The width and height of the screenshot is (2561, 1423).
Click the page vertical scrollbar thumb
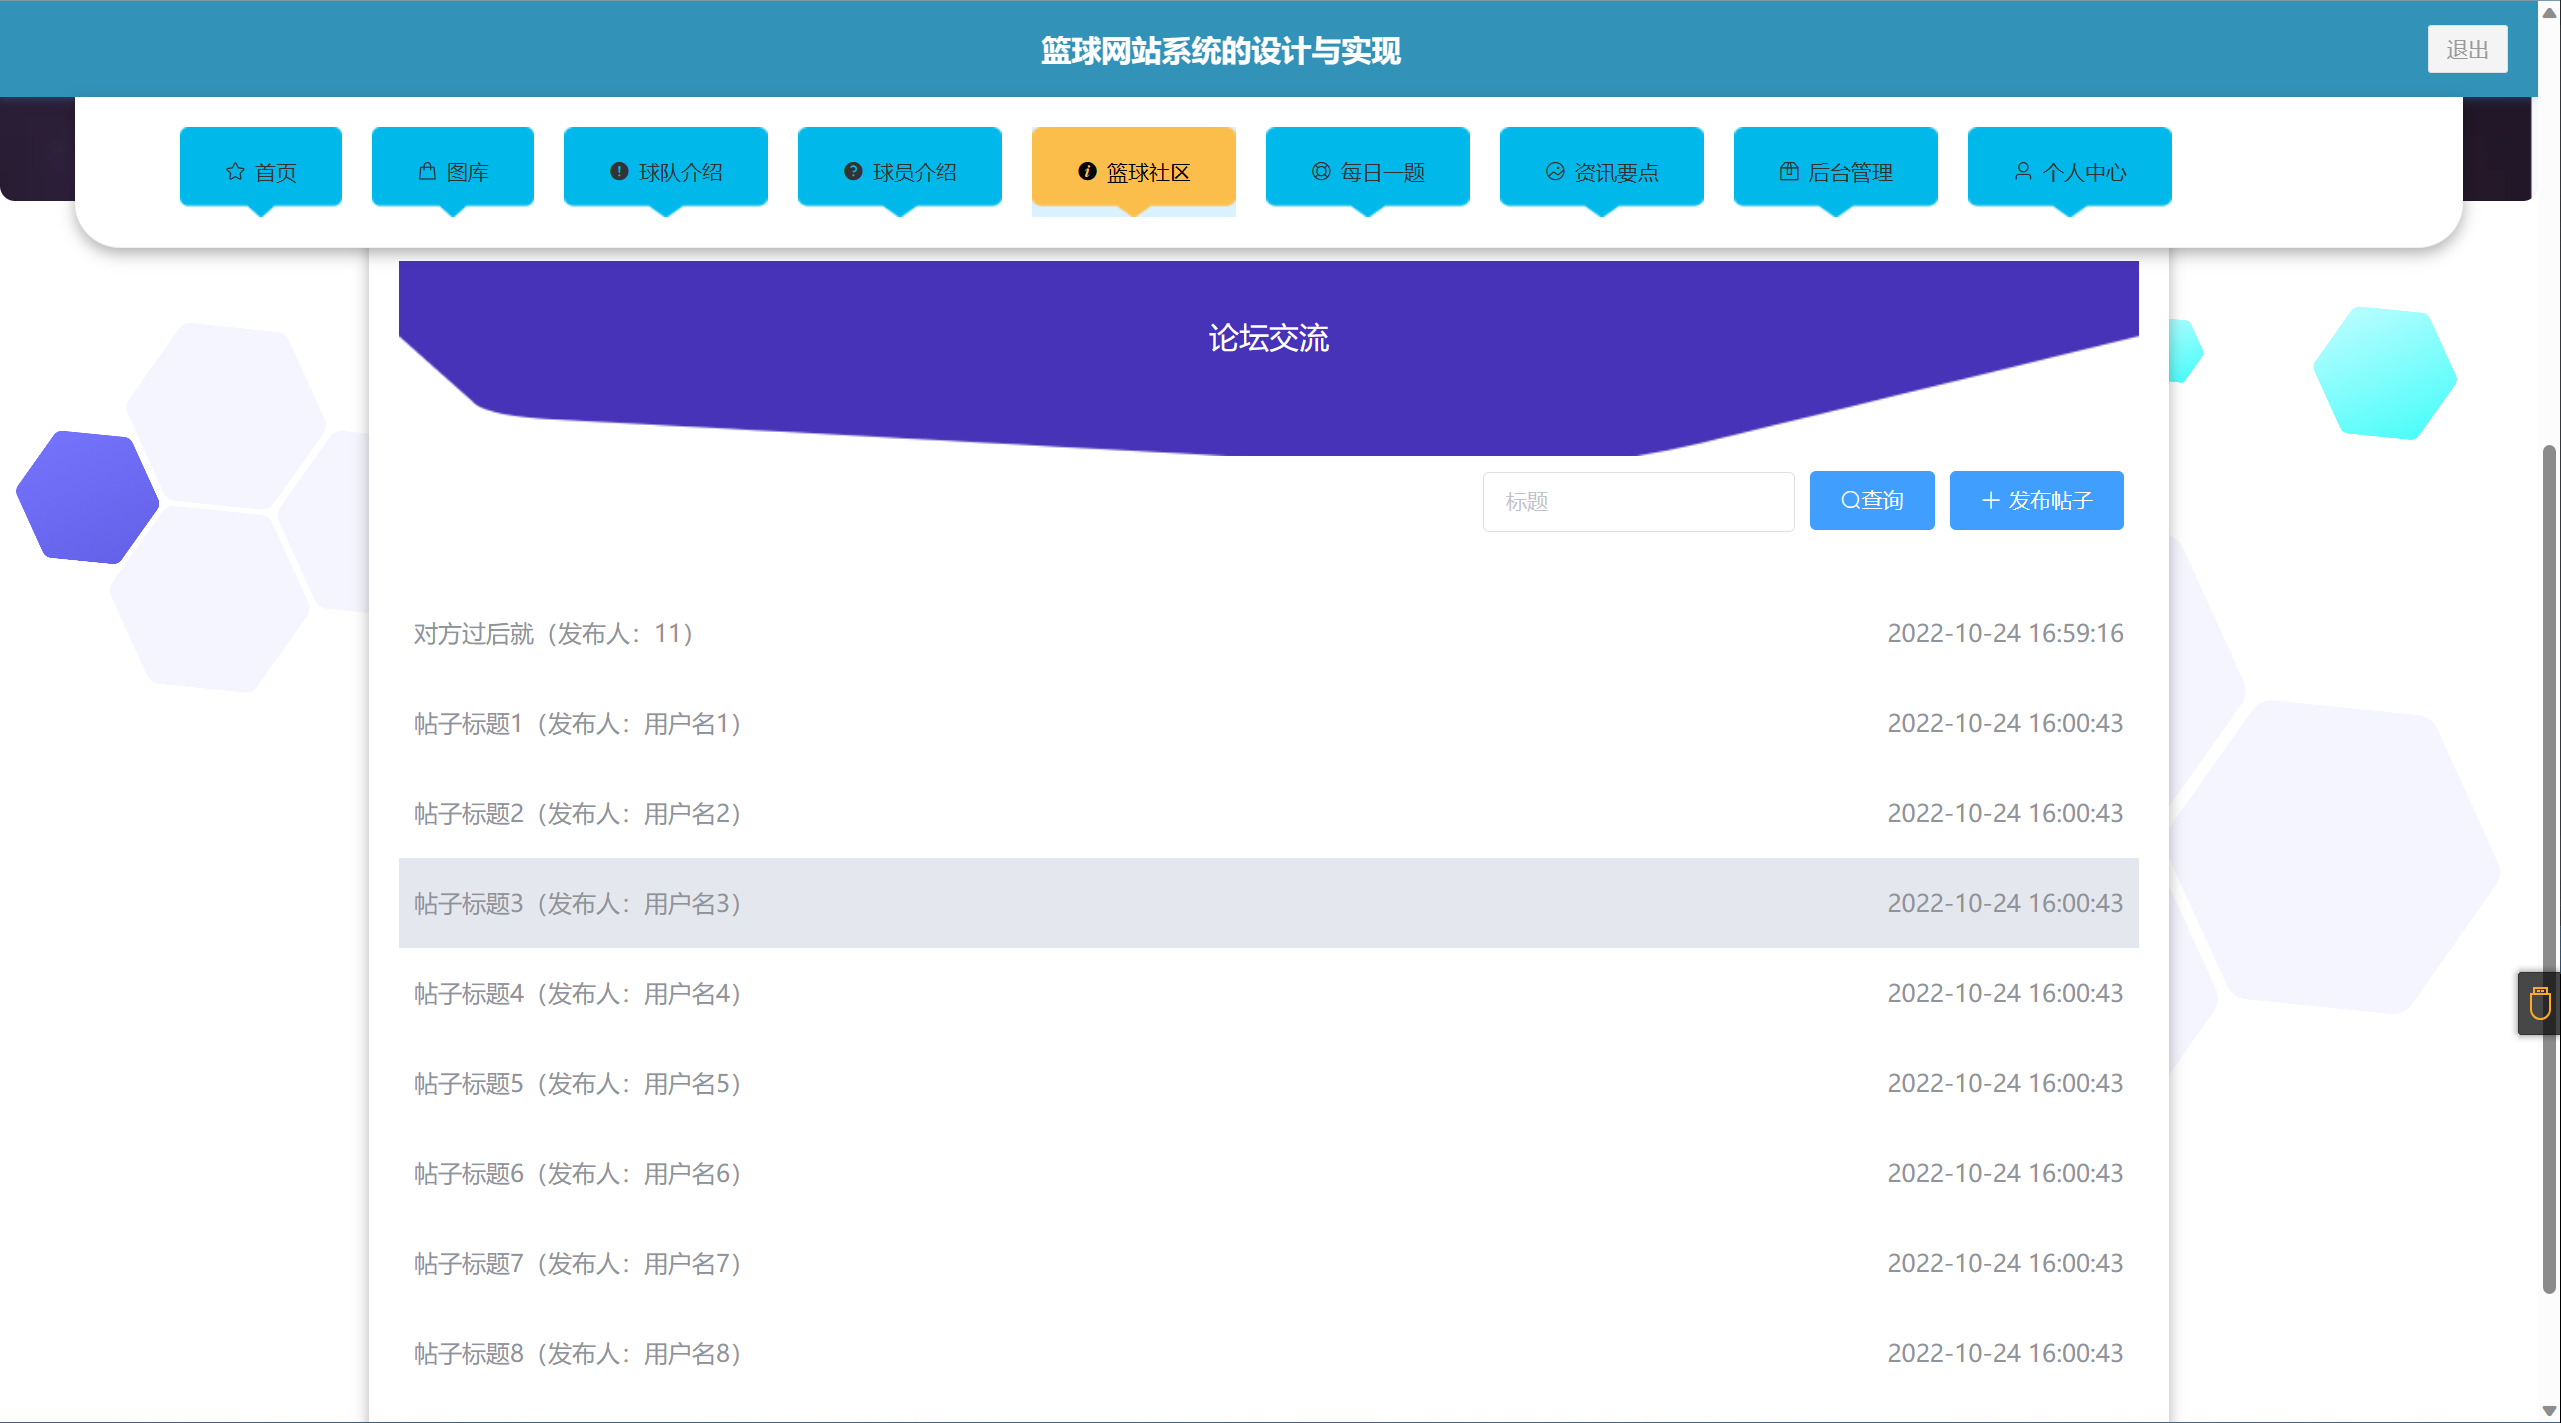click(x=2550, y=870)
